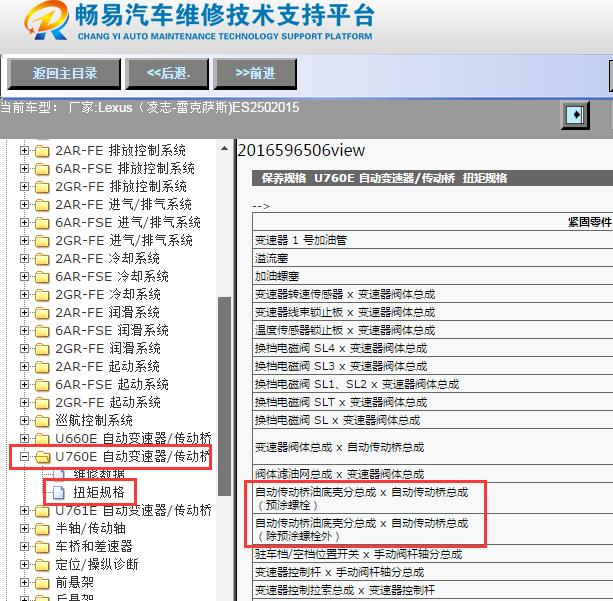Click the 变速器 1 号加油管 row
Viewport: 613px width, 601px height.
[433, 240]
